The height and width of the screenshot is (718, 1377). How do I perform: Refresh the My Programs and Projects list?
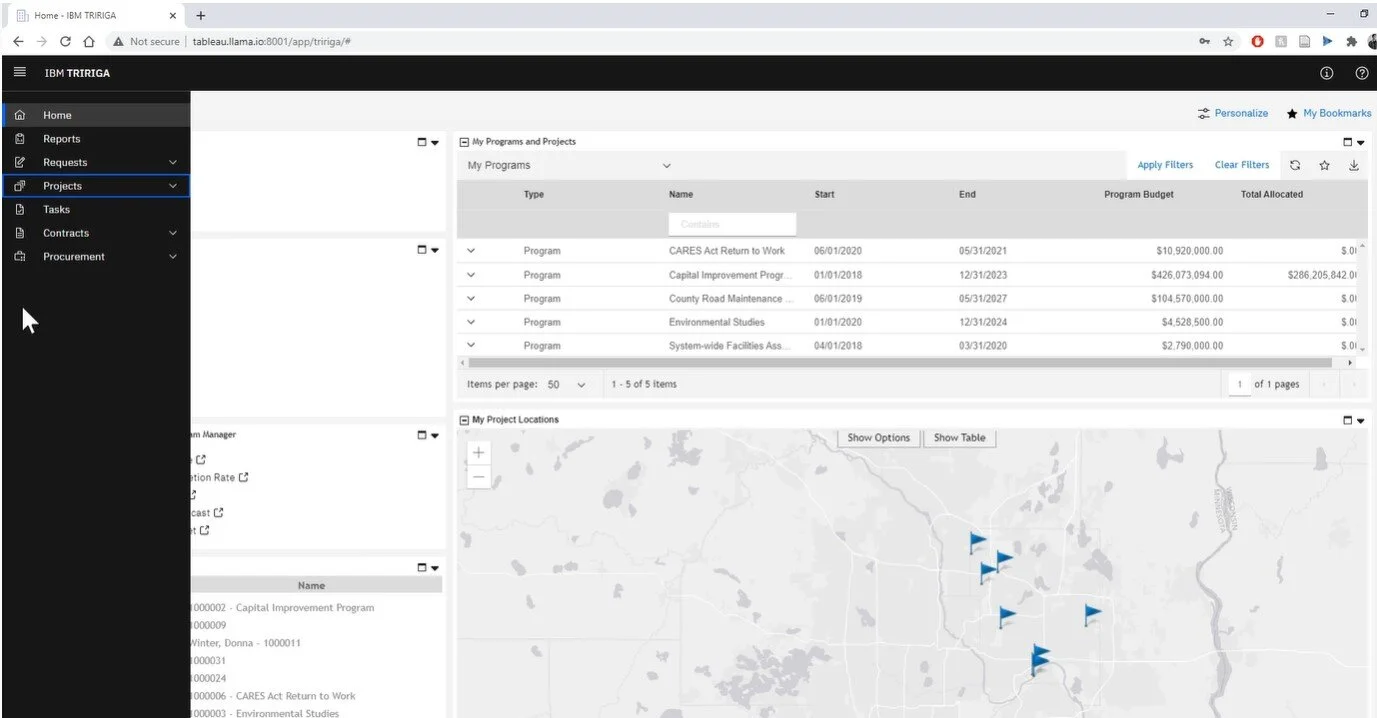click(1295, 164)
